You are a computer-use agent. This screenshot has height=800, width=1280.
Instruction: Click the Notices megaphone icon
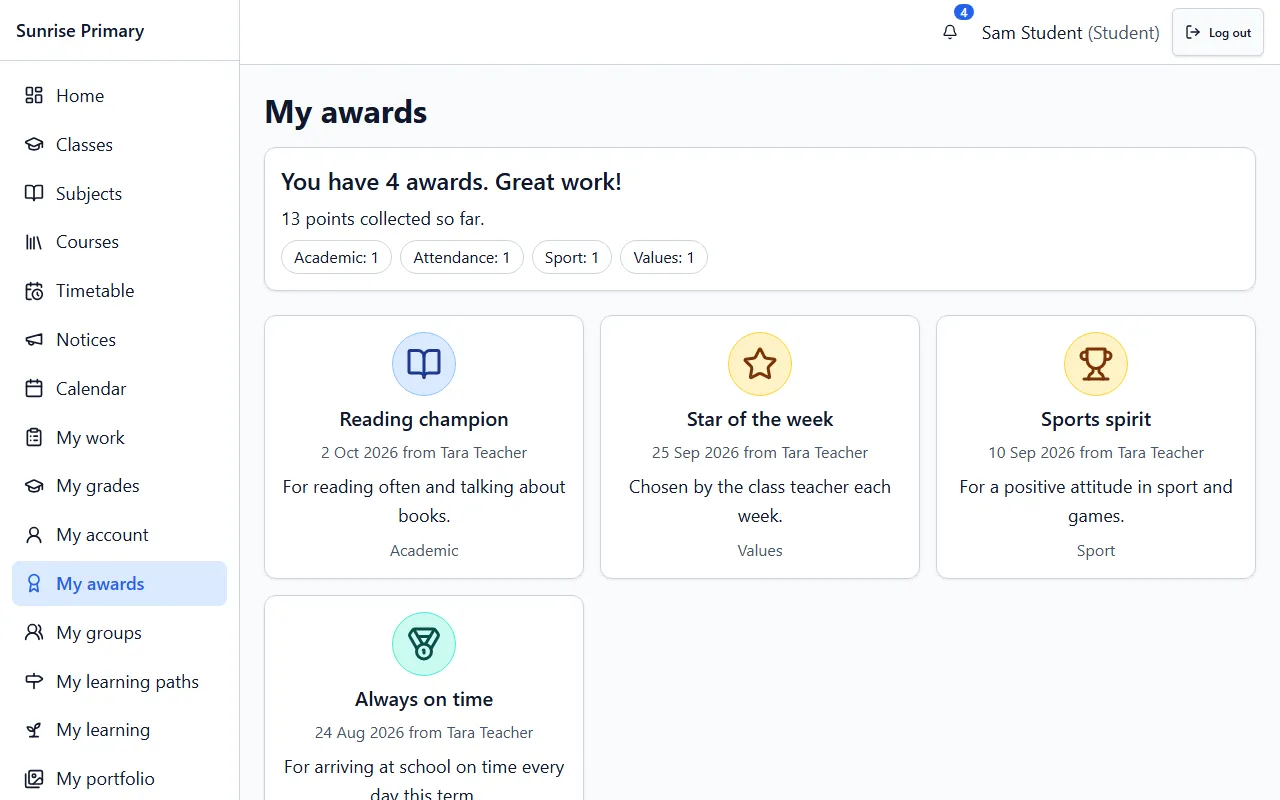pos(34,340)
